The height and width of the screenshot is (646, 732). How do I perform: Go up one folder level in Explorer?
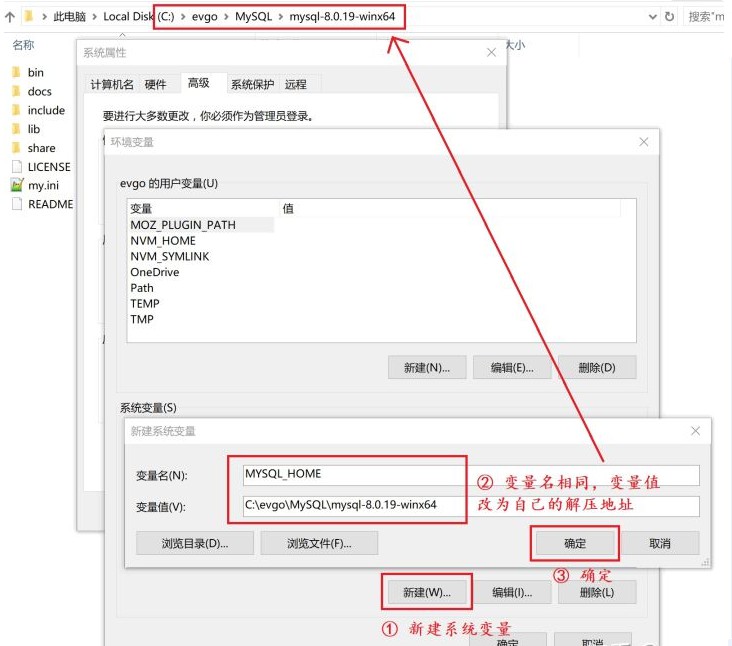click(10, 17)
